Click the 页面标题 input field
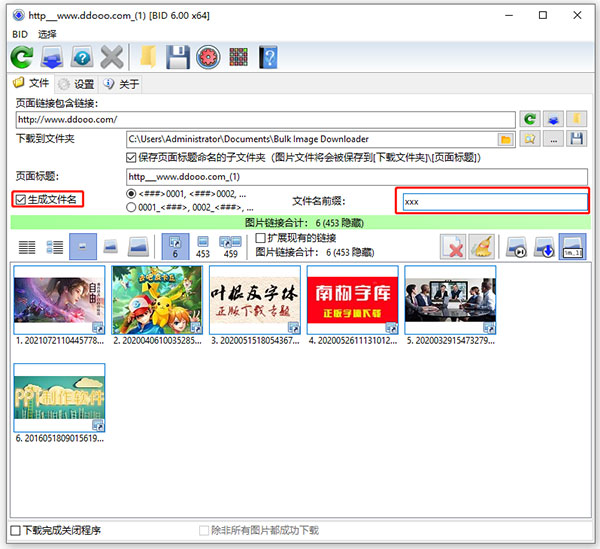This screenshot has width=600, height=549. click(x=357, y=177)
